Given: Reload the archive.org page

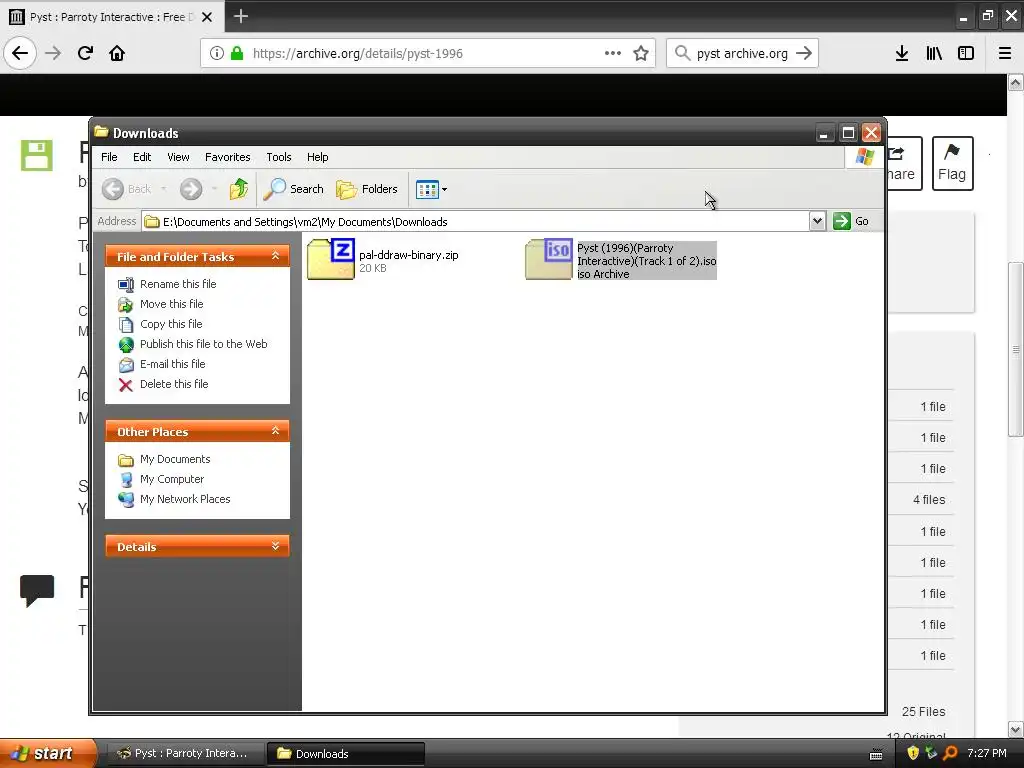Looking at the screenshot, I should (x=85, y=53).
